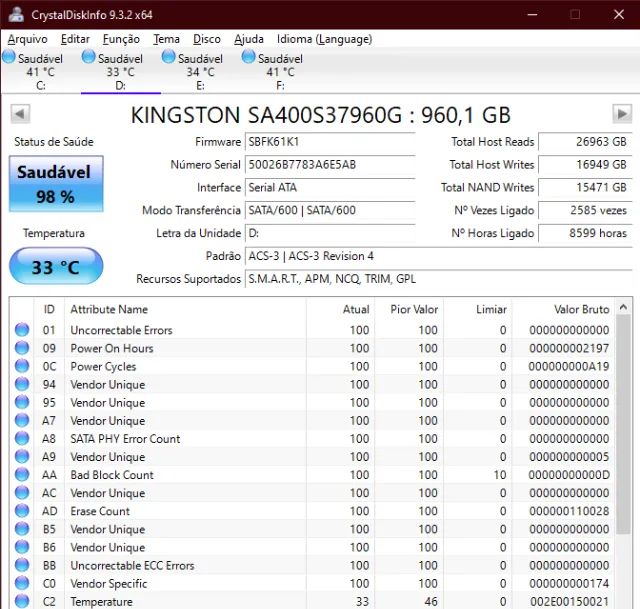Click the Atual column header
The image size is (640, 609).
pos(340,309)
